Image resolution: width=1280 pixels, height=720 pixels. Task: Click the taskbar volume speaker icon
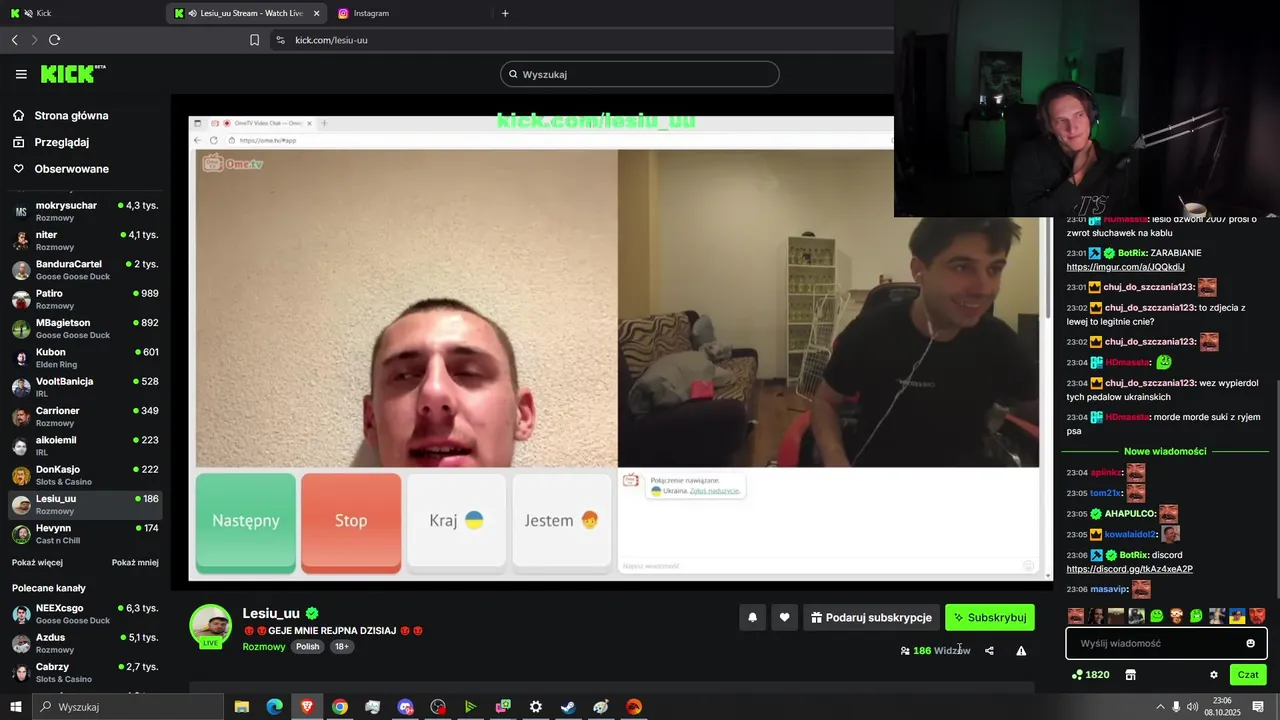coord(1192,707)
